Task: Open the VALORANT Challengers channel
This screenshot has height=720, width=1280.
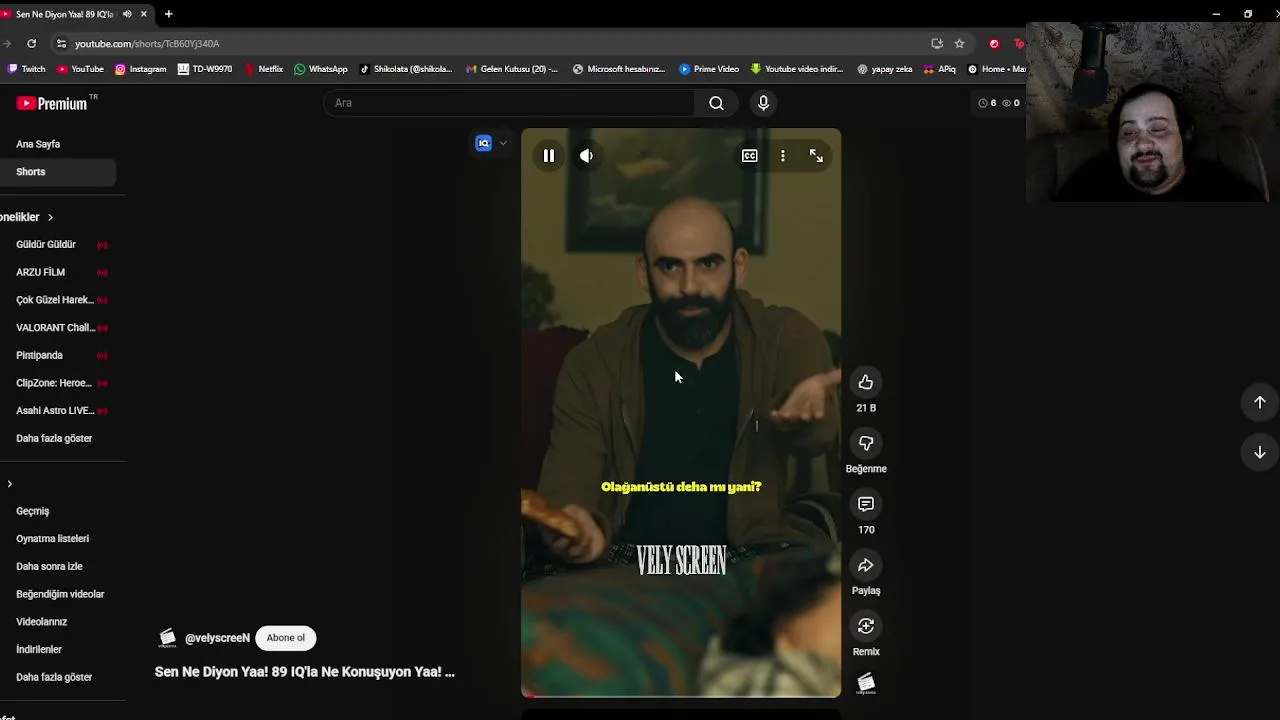Action: pos(55,328)
